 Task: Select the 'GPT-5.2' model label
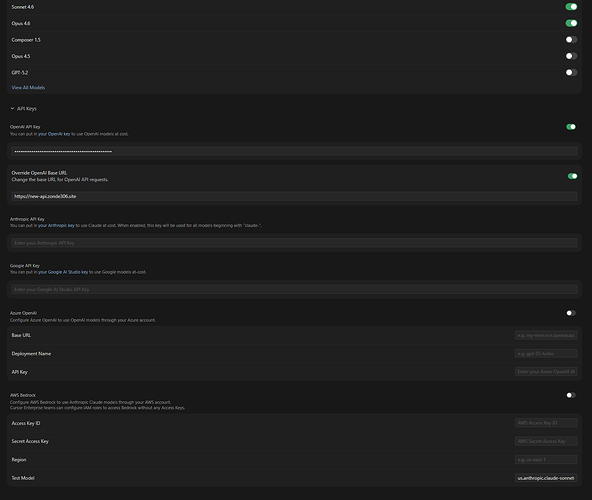(x=20, y=73)
